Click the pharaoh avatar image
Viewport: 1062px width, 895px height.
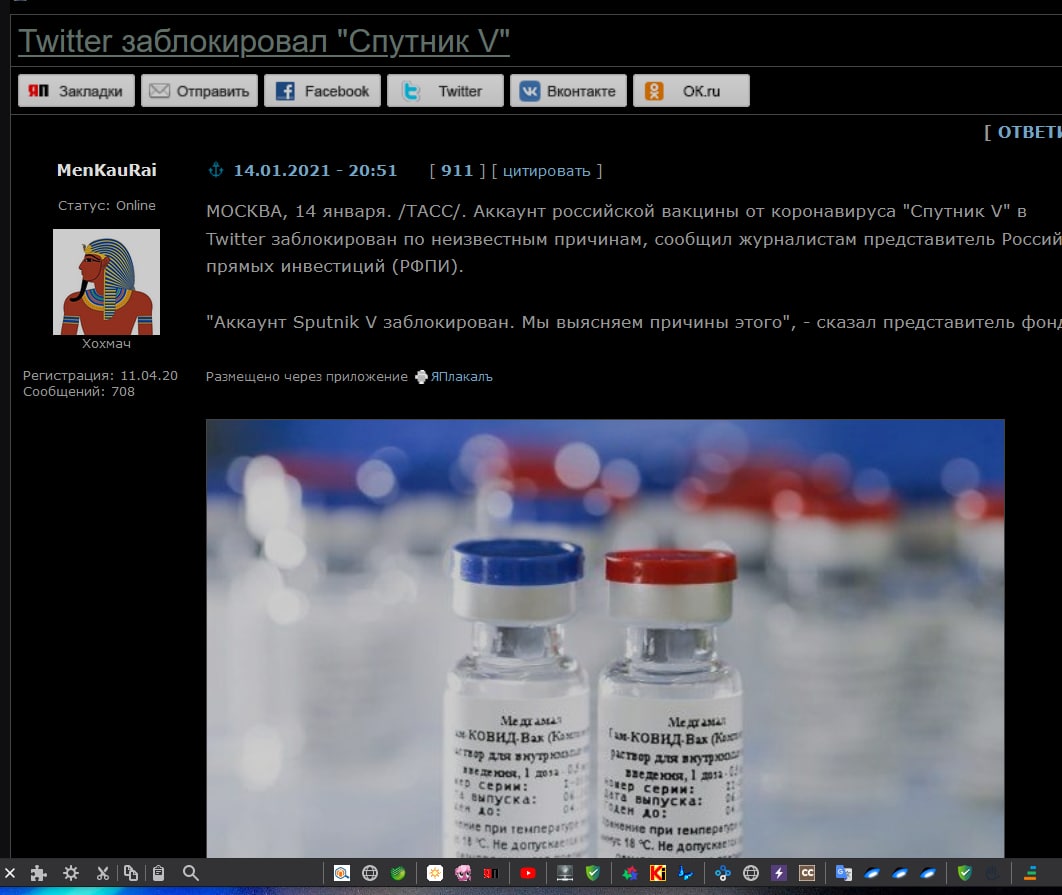pyautogui.click(x=106, y=282)
